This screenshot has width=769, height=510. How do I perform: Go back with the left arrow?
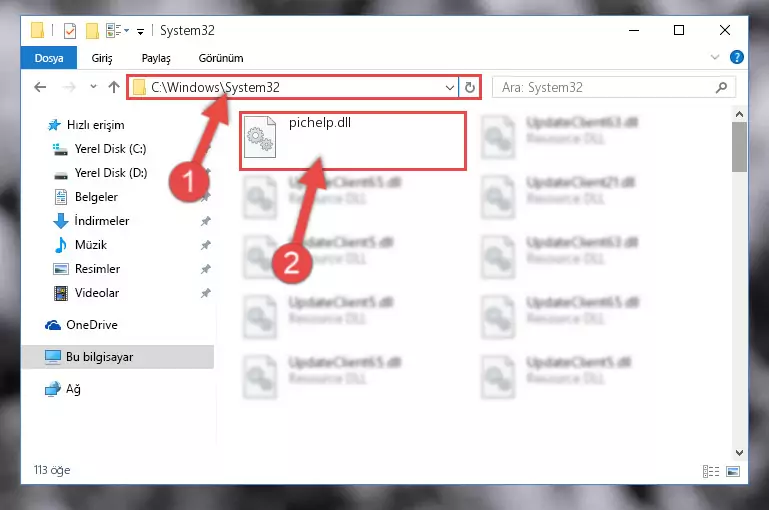(x=40, y=87)
